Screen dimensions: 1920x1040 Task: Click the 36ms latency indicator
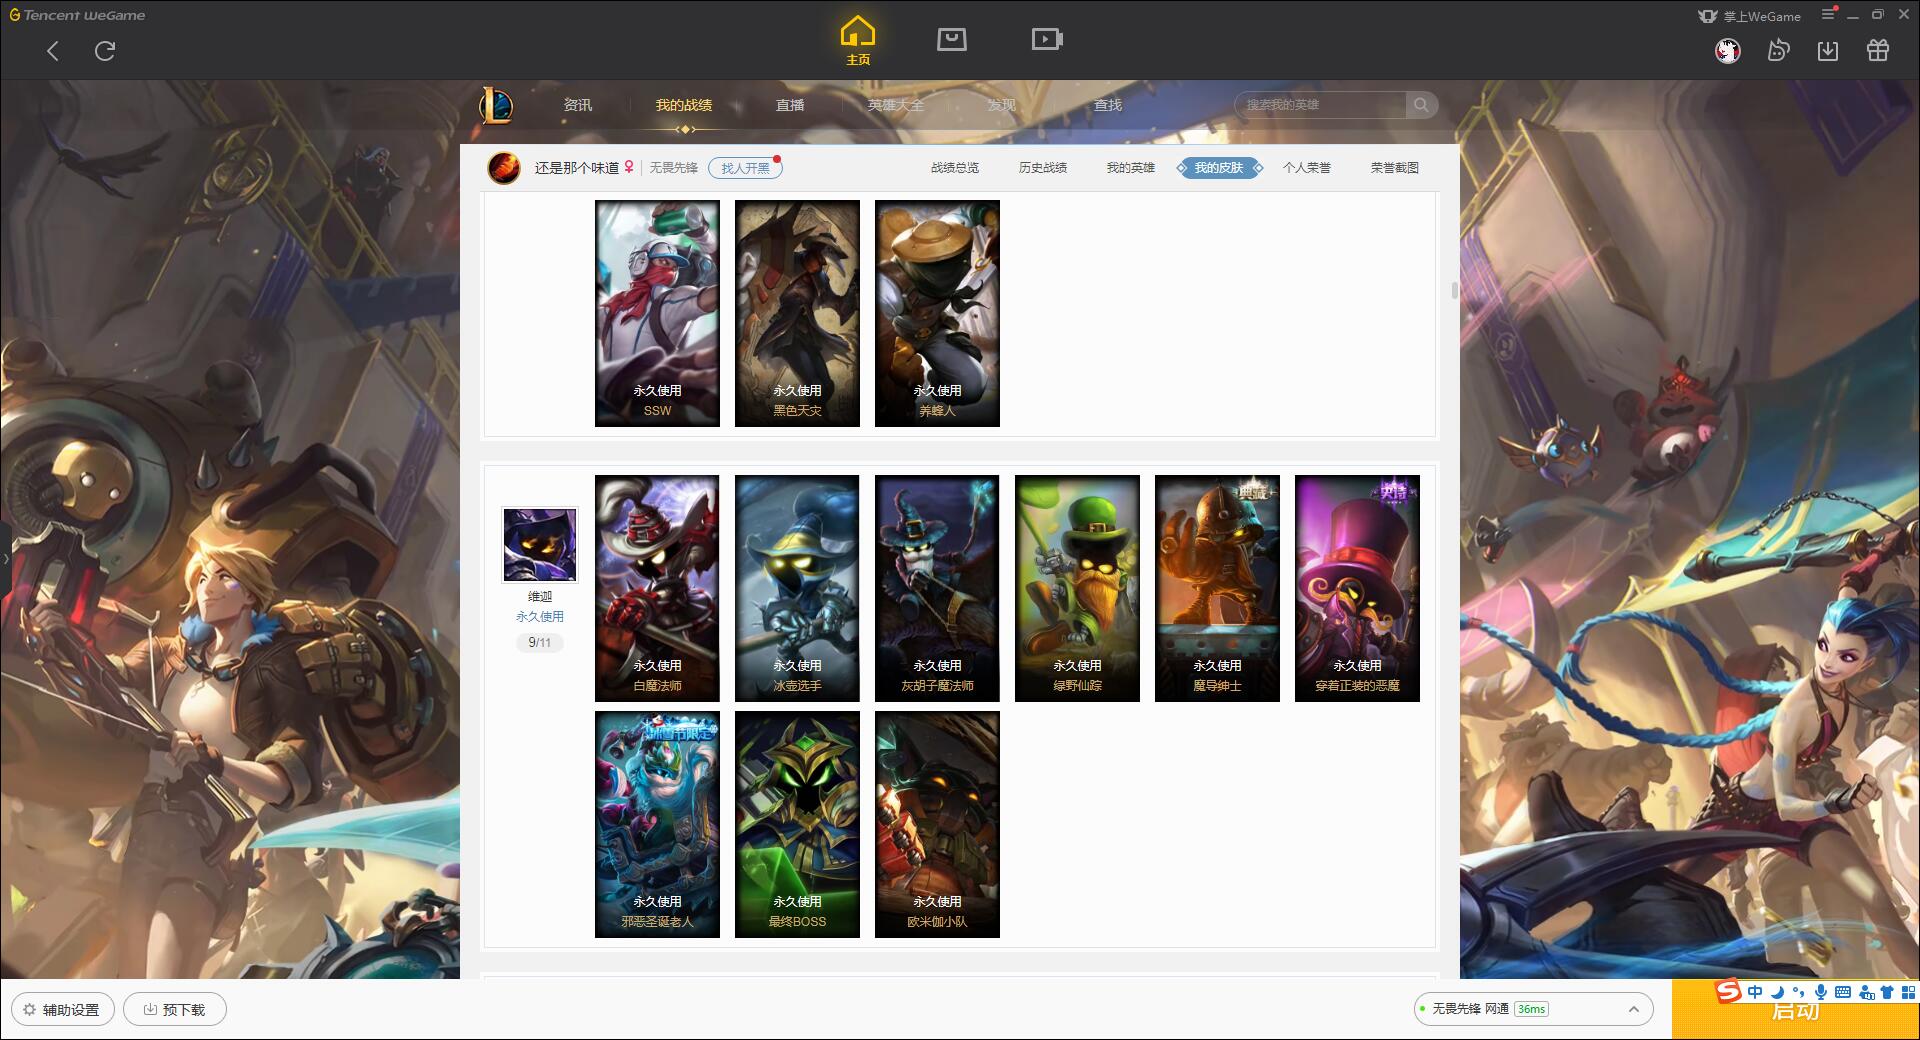(1531, 1009)
